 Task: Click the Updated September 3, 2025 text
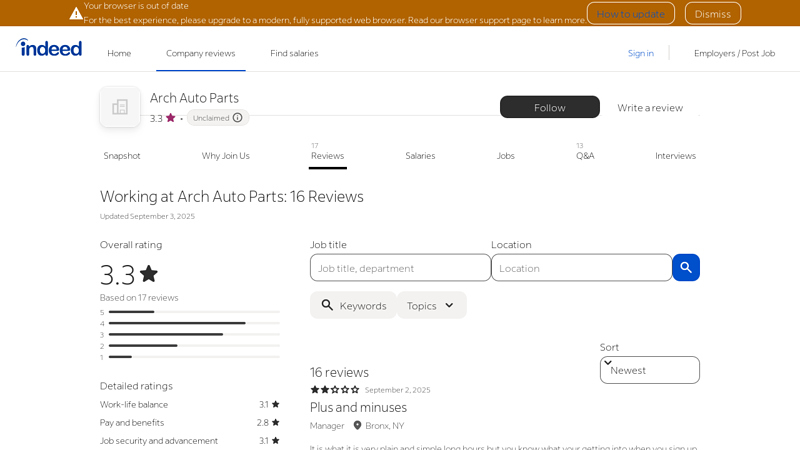[147, 216]
